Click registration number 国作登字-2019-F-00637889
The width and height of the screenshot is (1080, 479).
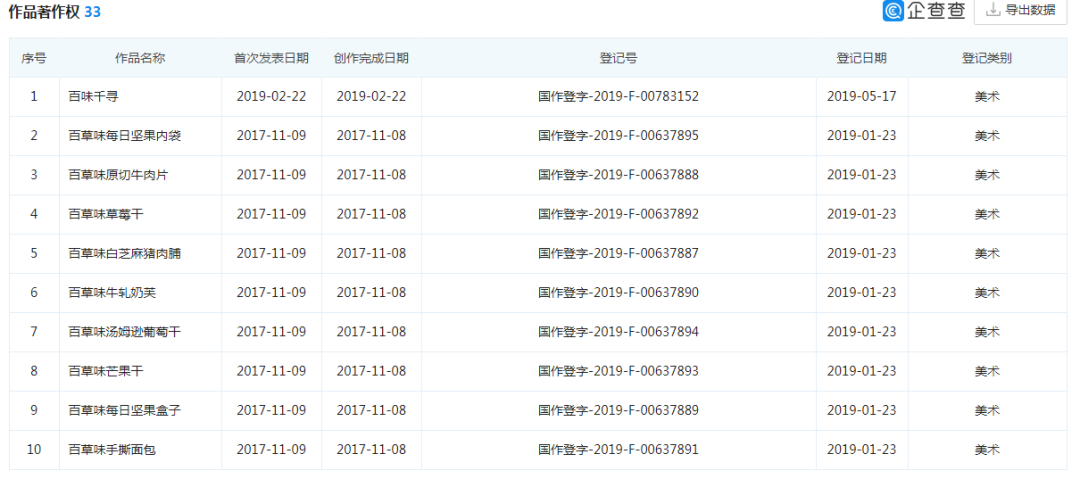(x=619, y=411)
